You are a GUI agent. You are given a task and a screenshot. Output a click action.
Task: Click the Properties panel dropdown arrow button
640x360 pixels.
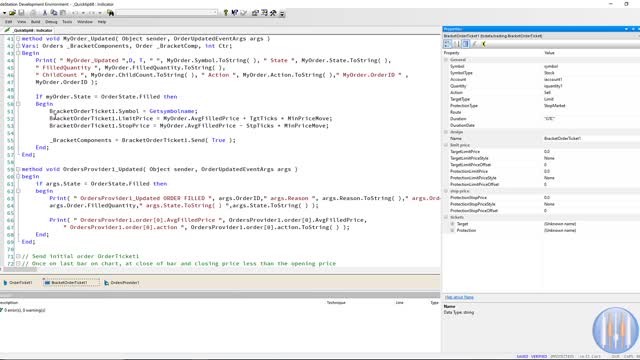(x=626, y=29)
